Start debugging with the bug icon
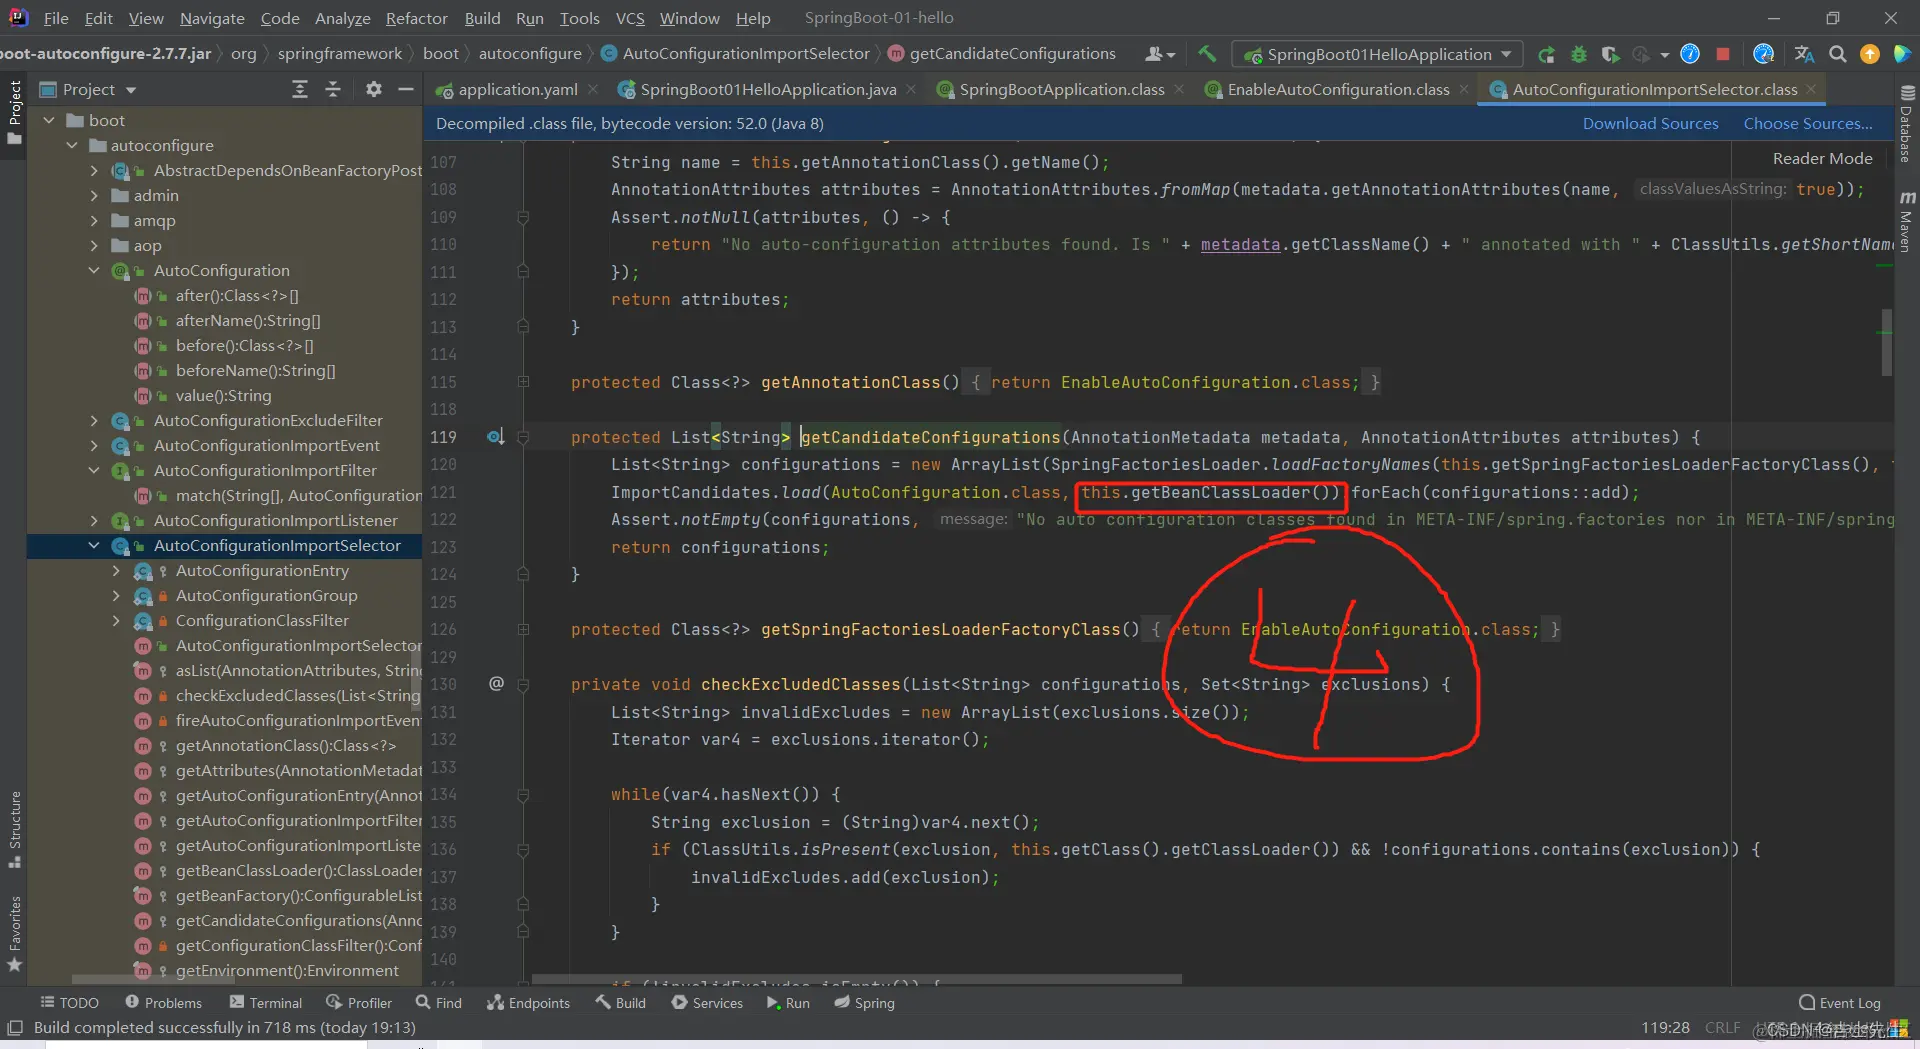The width and height of the screenshot is (1920, 1049). click(1579, 54)
